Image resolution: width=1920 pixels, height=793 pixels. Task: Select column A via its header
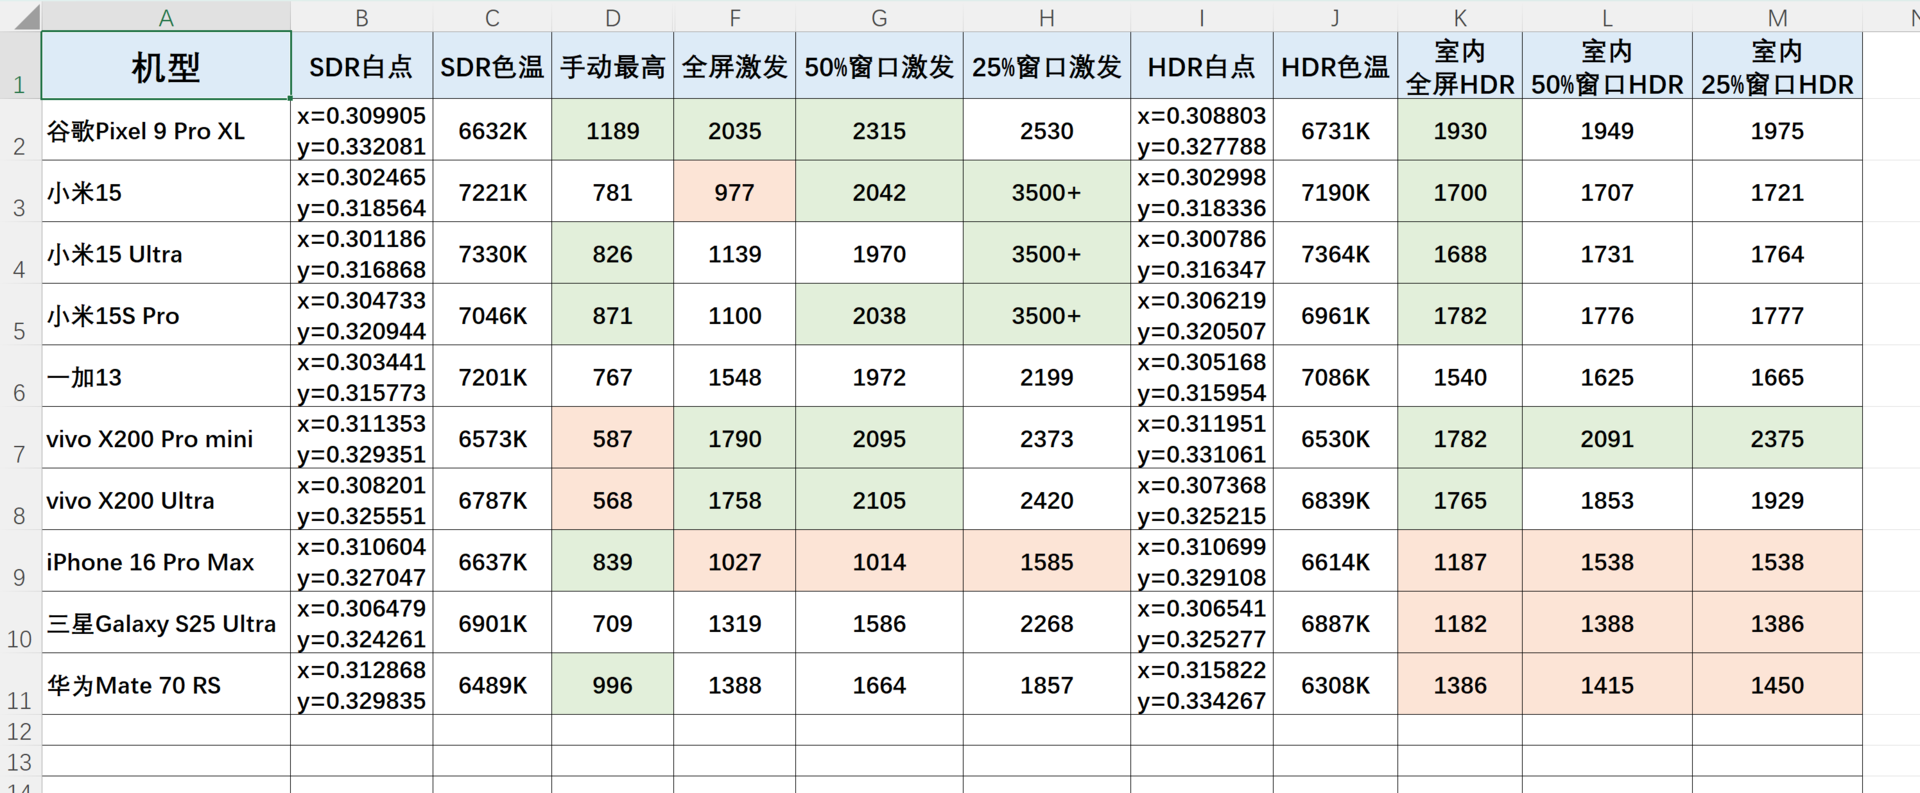(166, 16)
